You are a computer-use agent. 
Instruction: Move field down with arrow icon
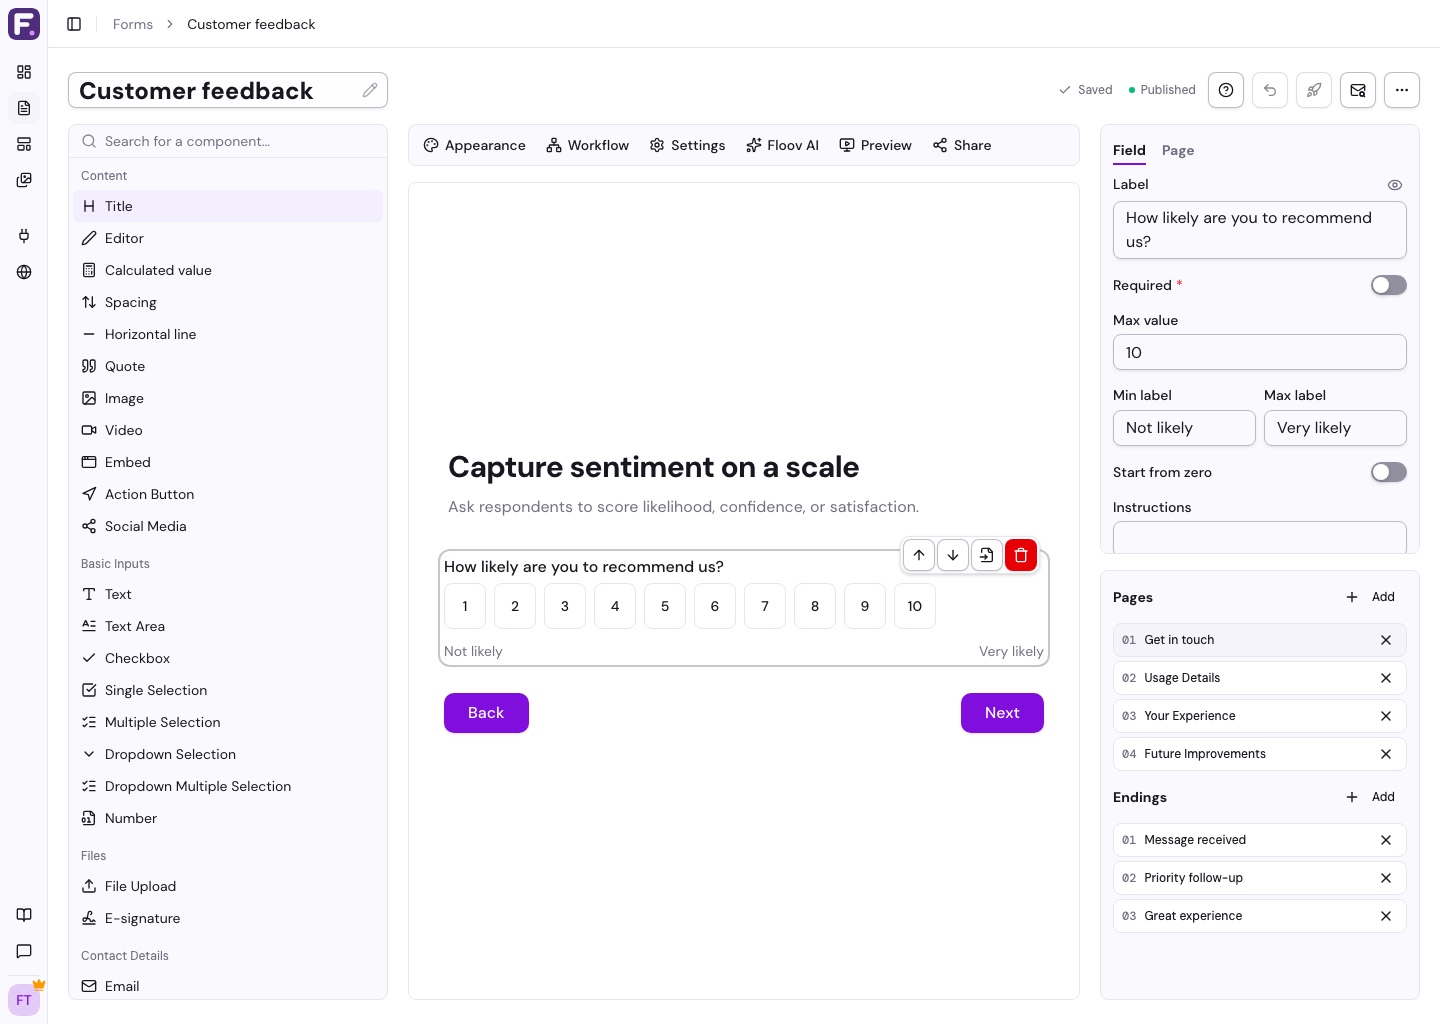[x=952, y=555]
